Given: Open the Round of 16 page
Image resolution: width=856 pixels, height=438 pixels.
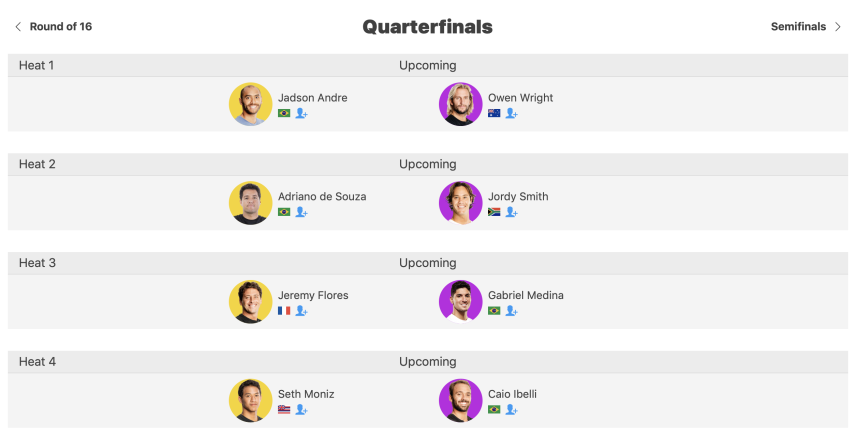Looking at the screenshot, I should pos(61,27).
